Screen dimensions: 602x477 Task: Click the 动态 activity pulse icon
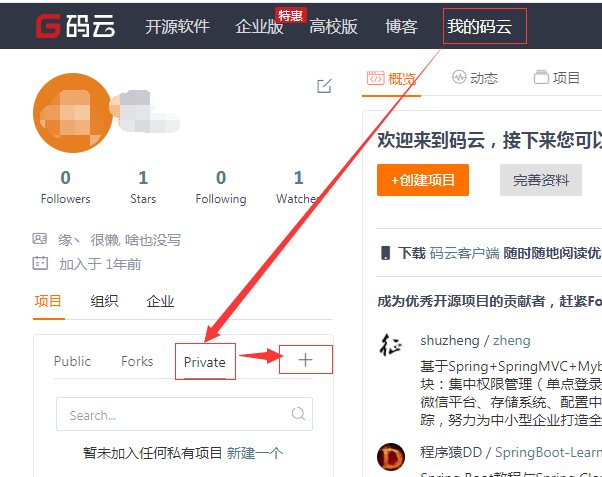coord(459,77)
